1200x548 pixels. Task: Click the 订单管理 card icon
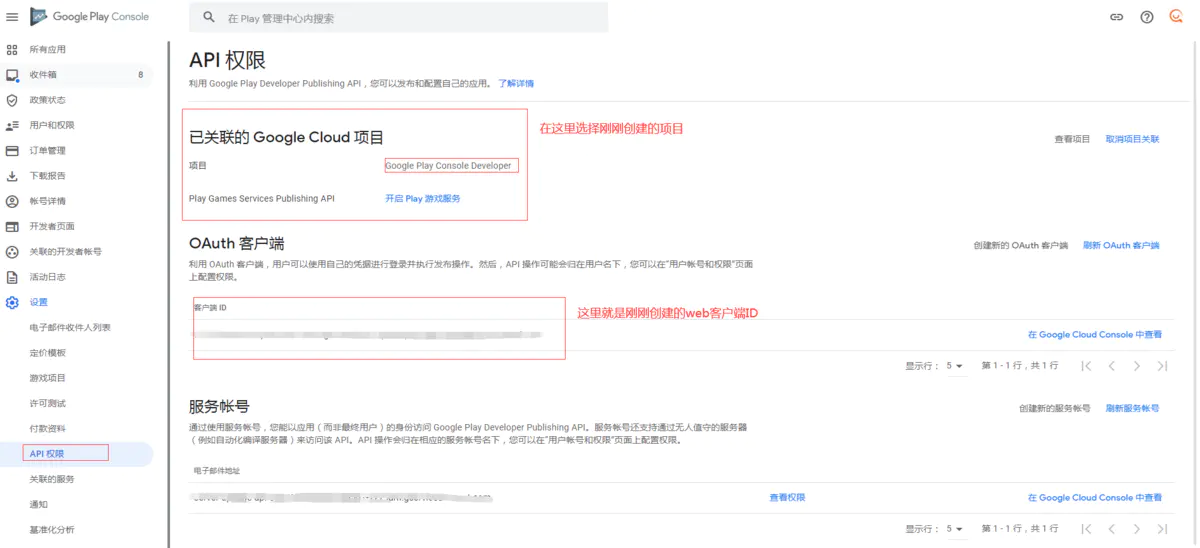click(x=12, y=151)
